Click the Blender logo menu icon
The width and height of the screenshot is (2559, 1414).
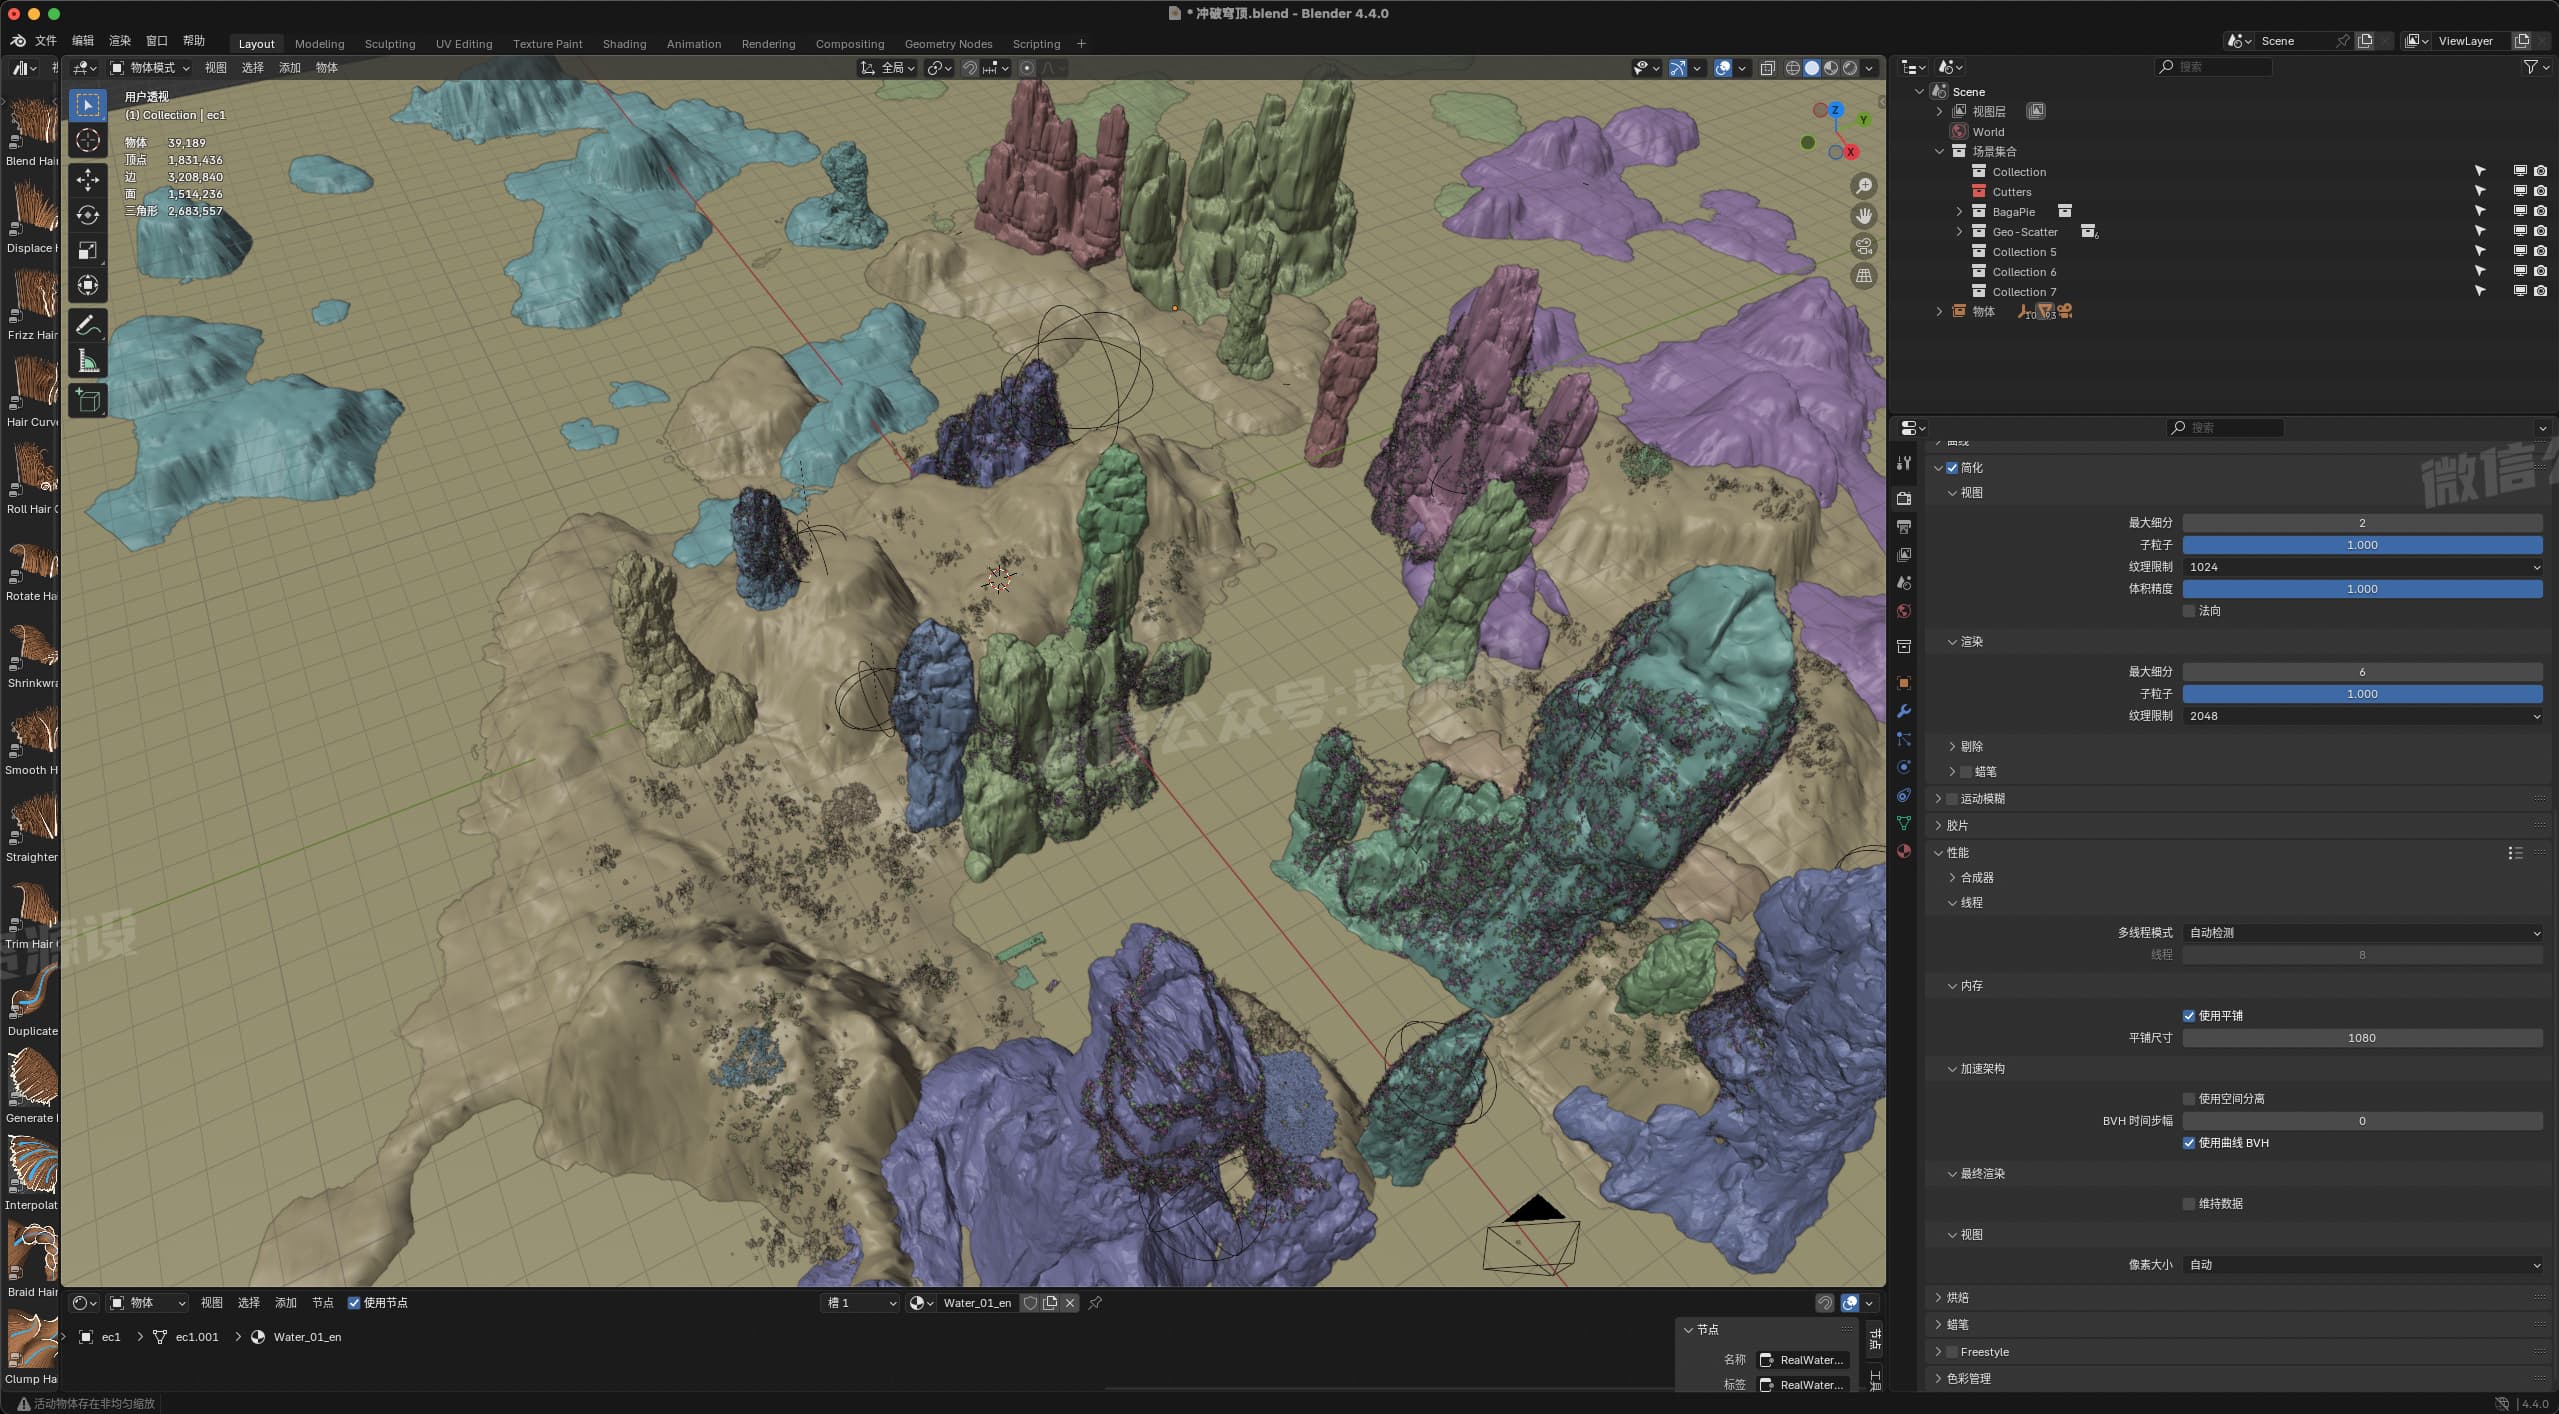(x=18, y=41)
